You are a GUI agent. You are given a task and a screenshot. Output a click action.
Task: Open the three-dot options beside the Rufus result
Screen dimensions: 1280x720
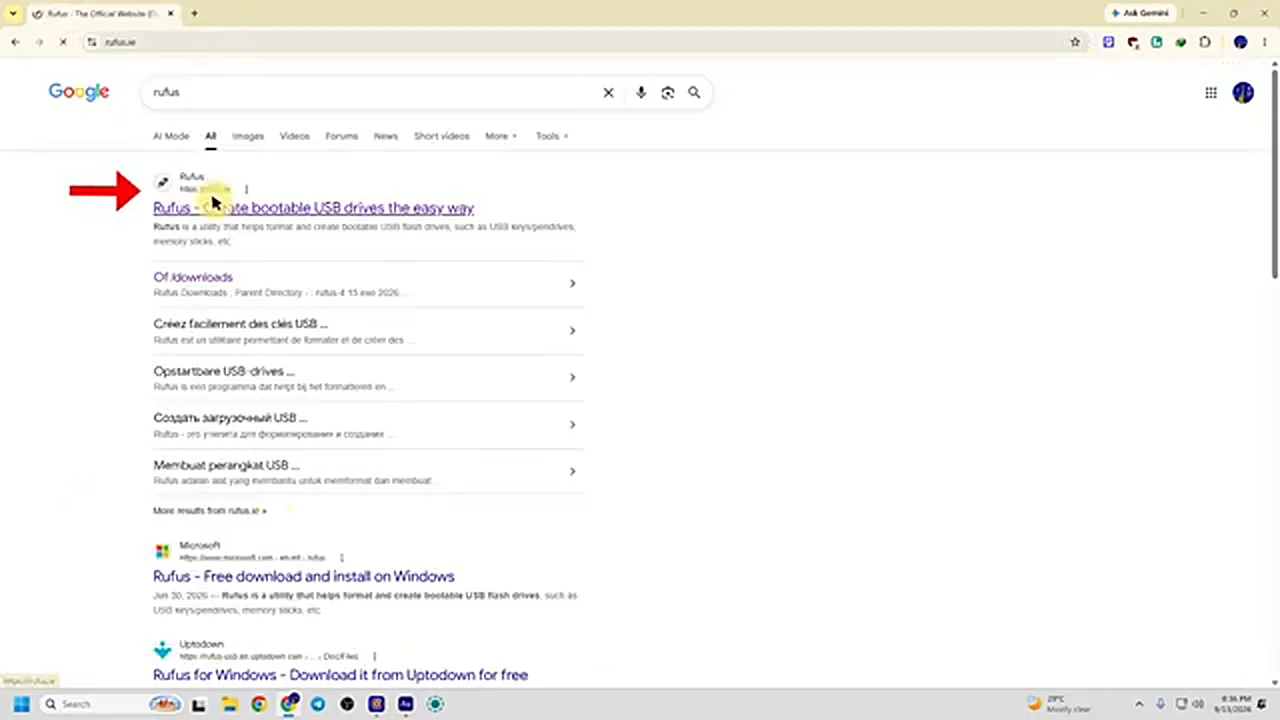[x=246, y=189]
